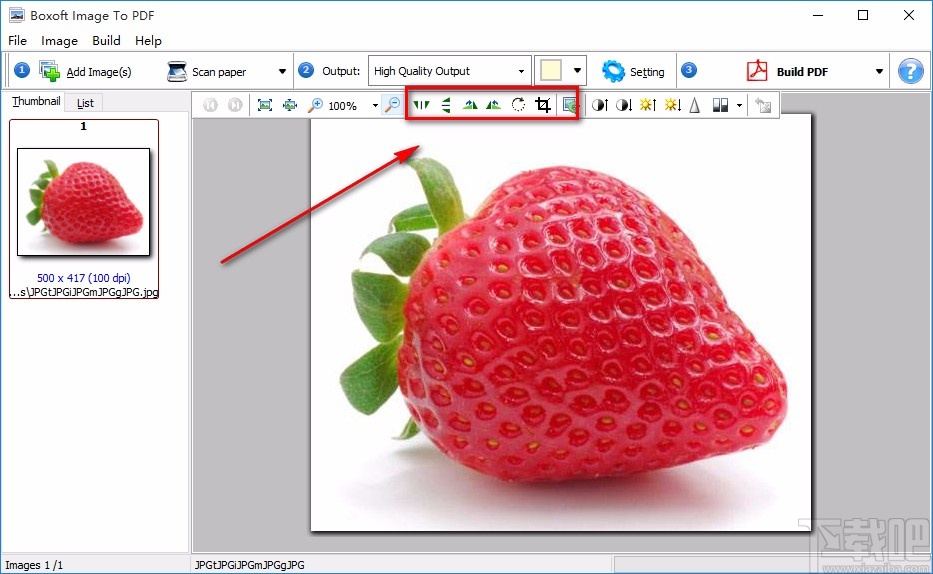Open the High Quality Output combo box
This screenshot has width=933, height=574.
[449, 71]
